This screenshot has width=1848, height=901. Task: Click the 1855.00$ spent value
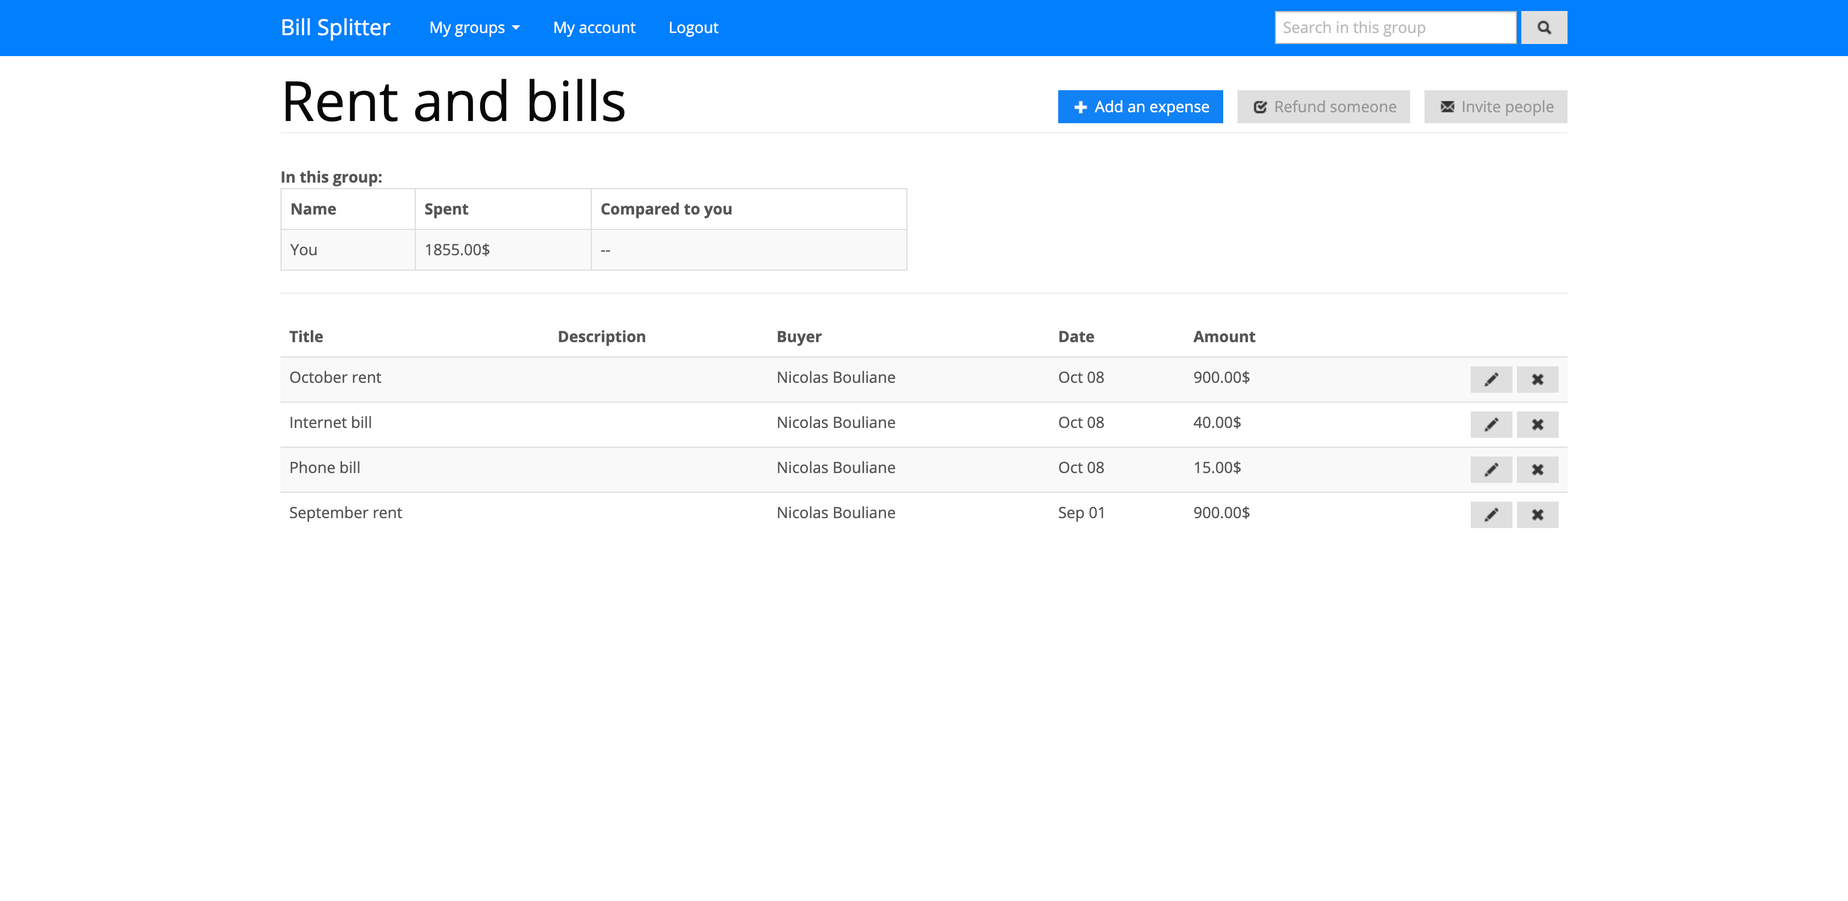[x=457, y=249]
